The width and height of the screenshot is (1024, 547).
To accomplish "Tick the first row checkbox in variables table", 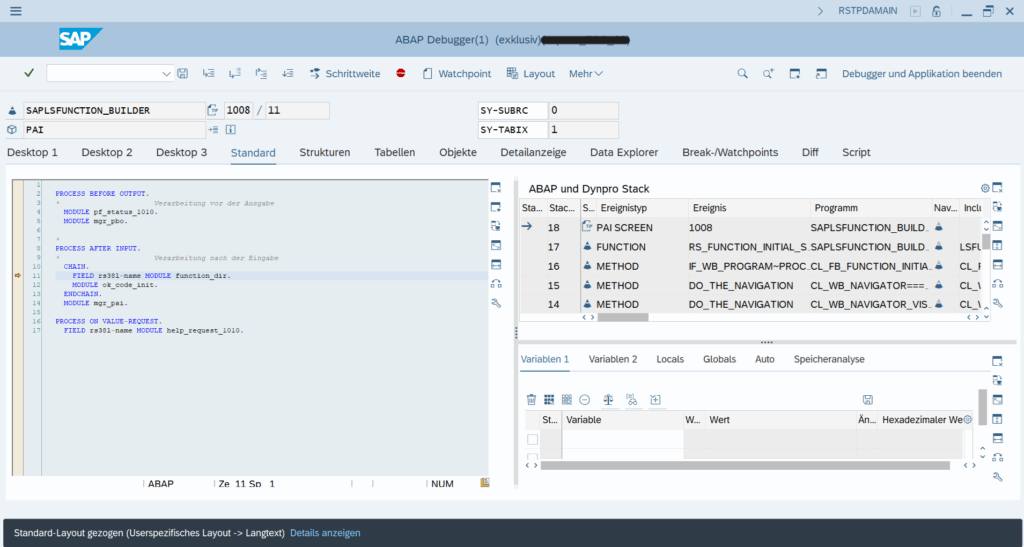I will coord(533,439).
